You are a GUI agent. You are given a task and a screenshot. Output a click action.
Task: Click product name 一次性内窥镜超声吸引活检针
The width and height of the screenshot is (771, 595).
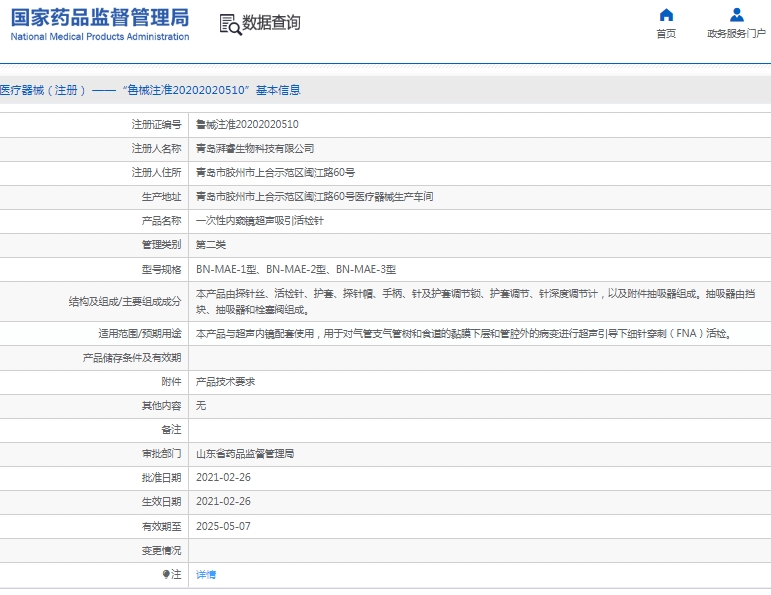260,221
